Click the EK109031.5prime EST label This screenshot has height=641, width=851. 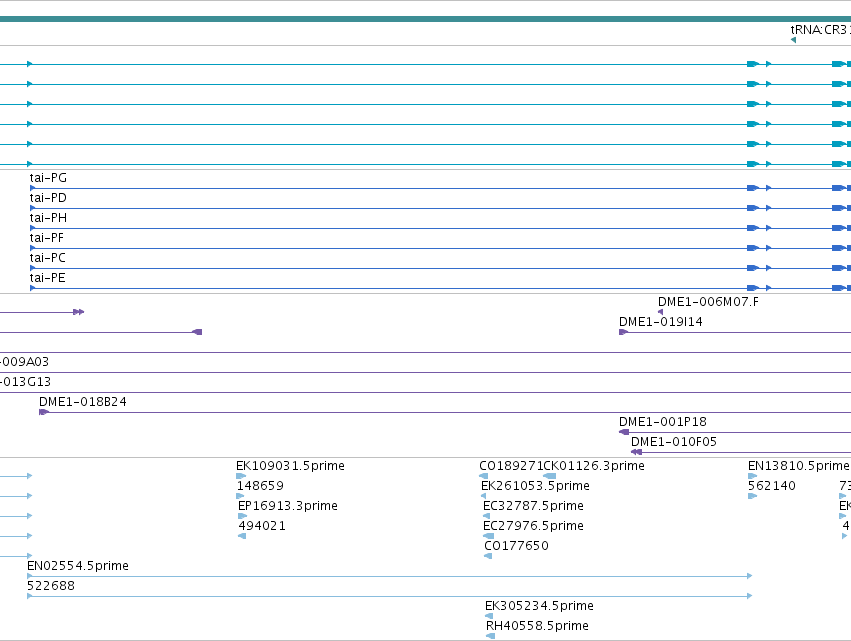coord(290,466)
